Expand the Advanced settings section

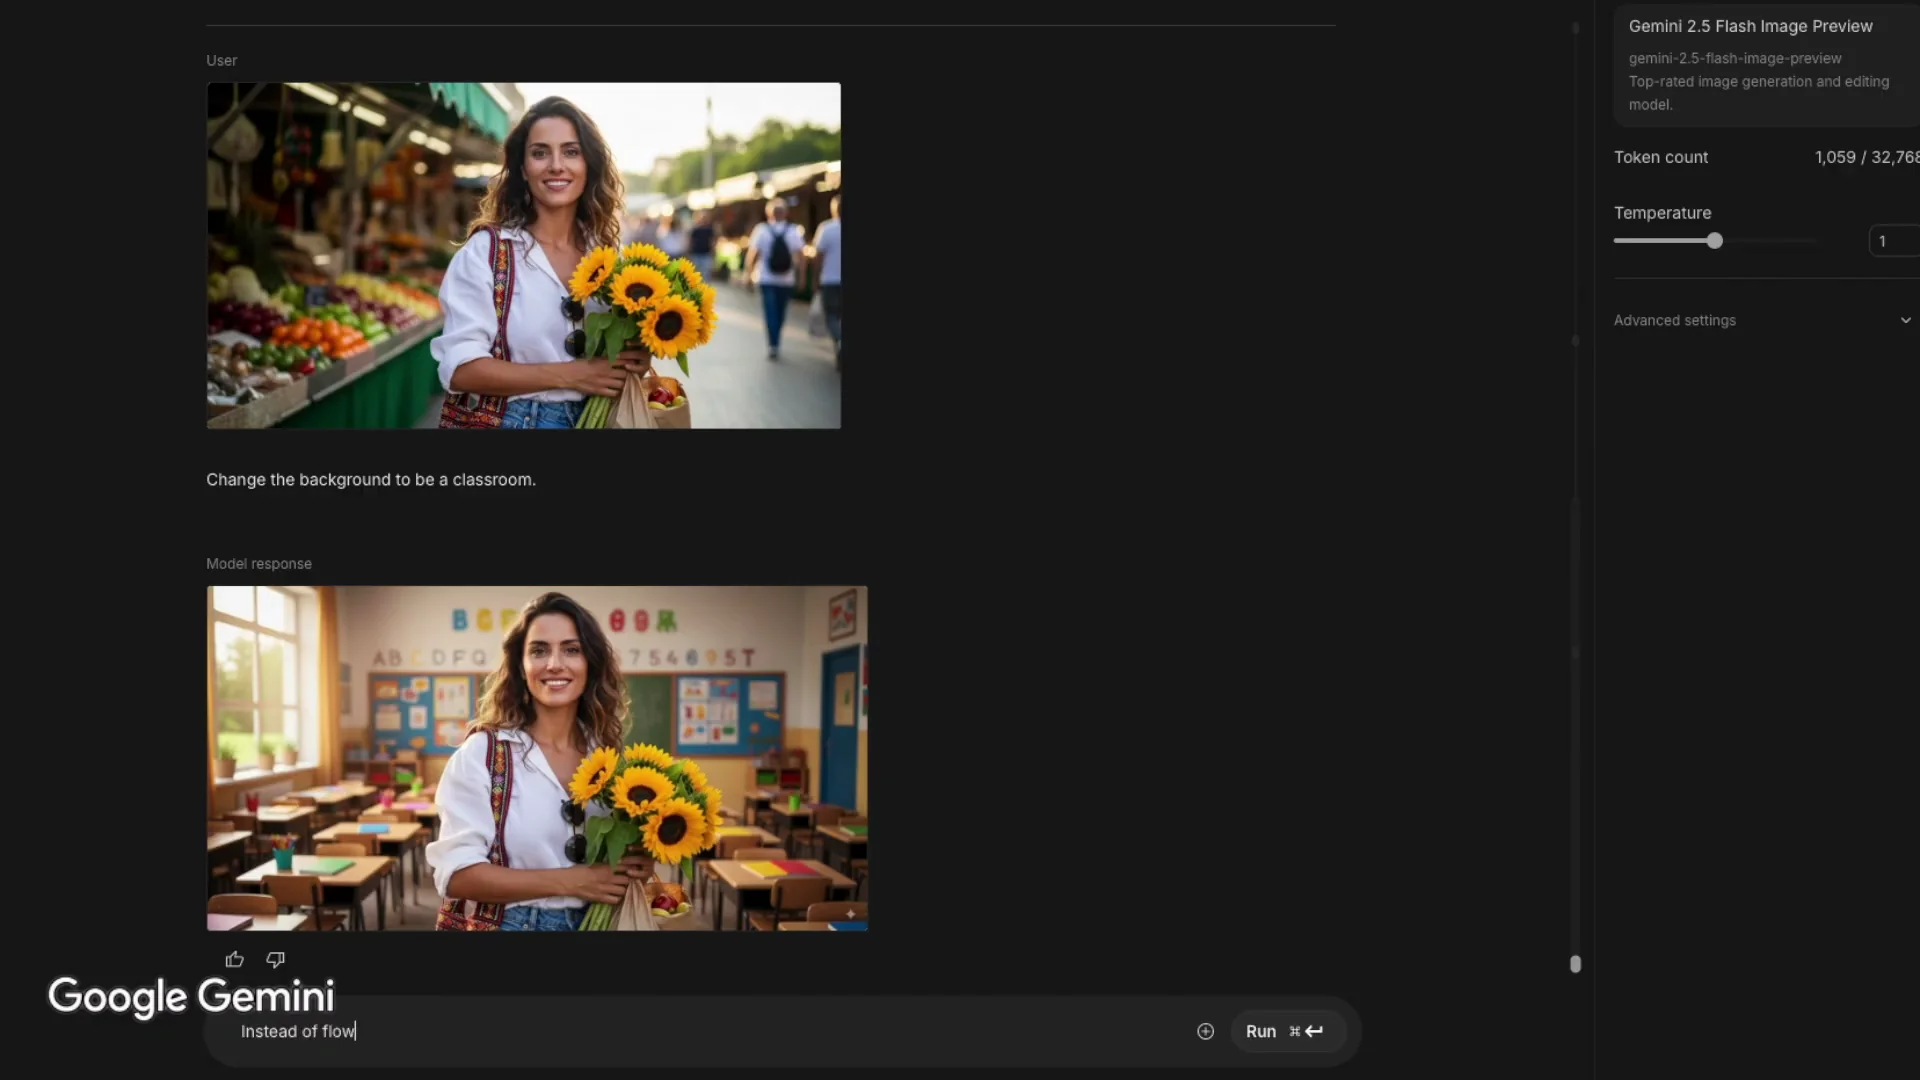tap(1674, 320)
